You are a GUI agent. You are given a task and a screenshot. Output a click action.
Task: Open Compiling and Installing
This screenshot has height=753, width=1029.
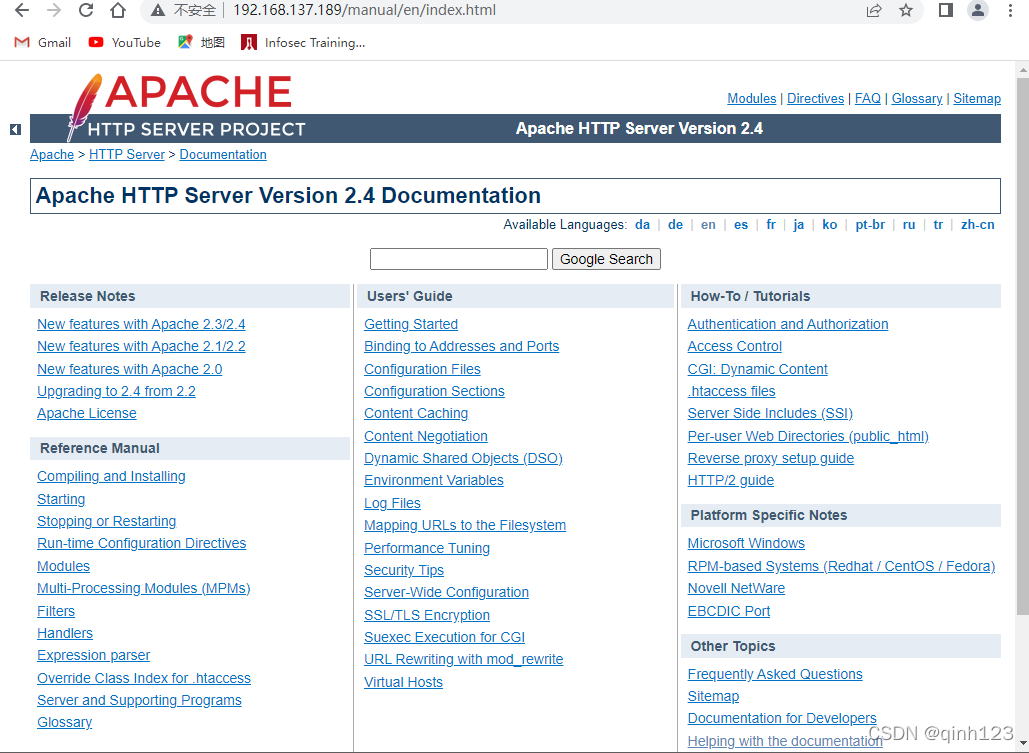111,477
